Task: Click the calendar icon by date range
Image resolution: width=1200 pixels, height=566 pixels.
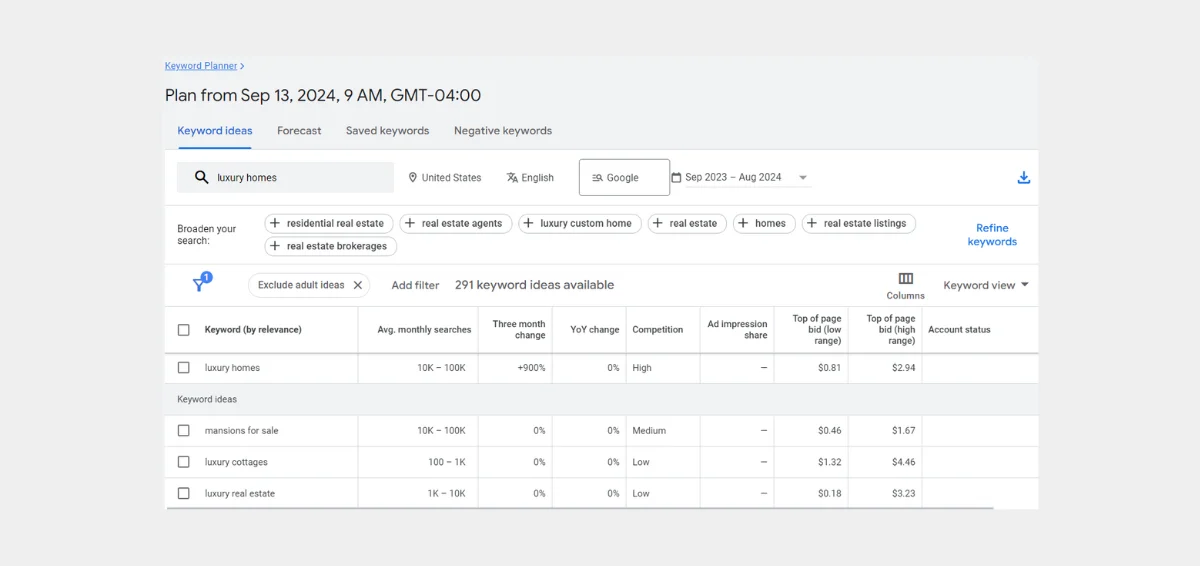Action: (x=676, y=177)
